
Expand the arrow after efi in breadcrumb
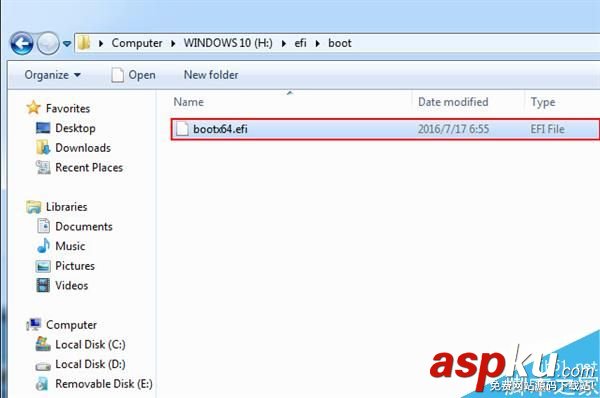click(x=318, y=44)
